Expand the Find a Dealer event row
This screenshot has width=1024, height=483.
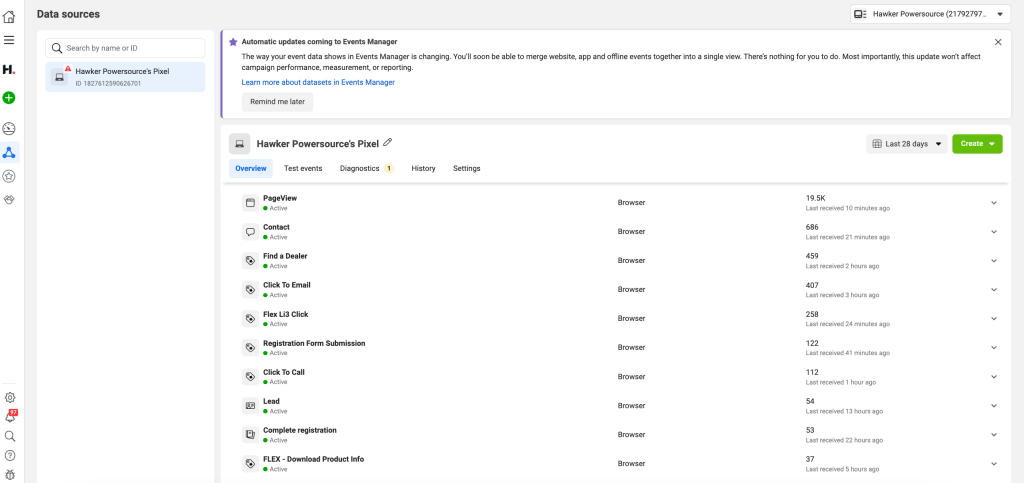tap(993, 261)
